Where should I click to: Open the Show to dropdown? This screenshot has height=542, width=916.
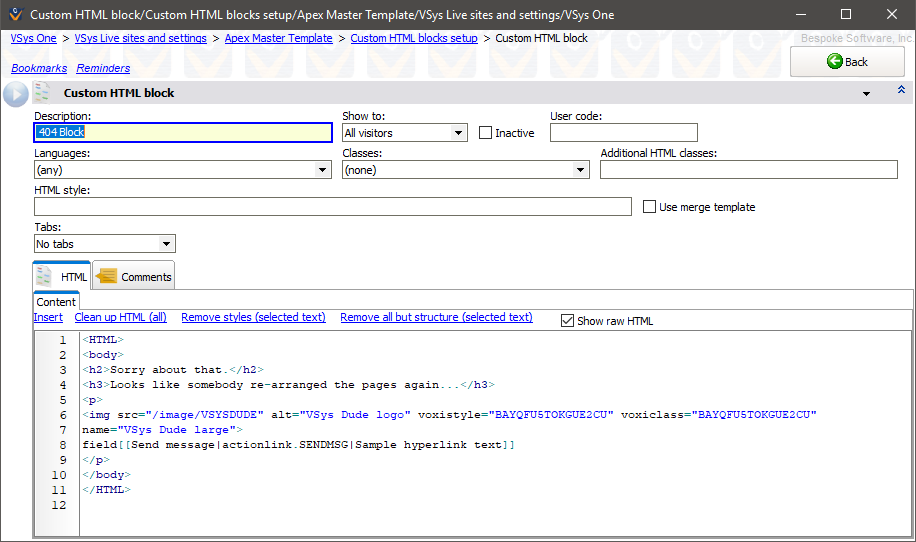[x=404, y=133]
